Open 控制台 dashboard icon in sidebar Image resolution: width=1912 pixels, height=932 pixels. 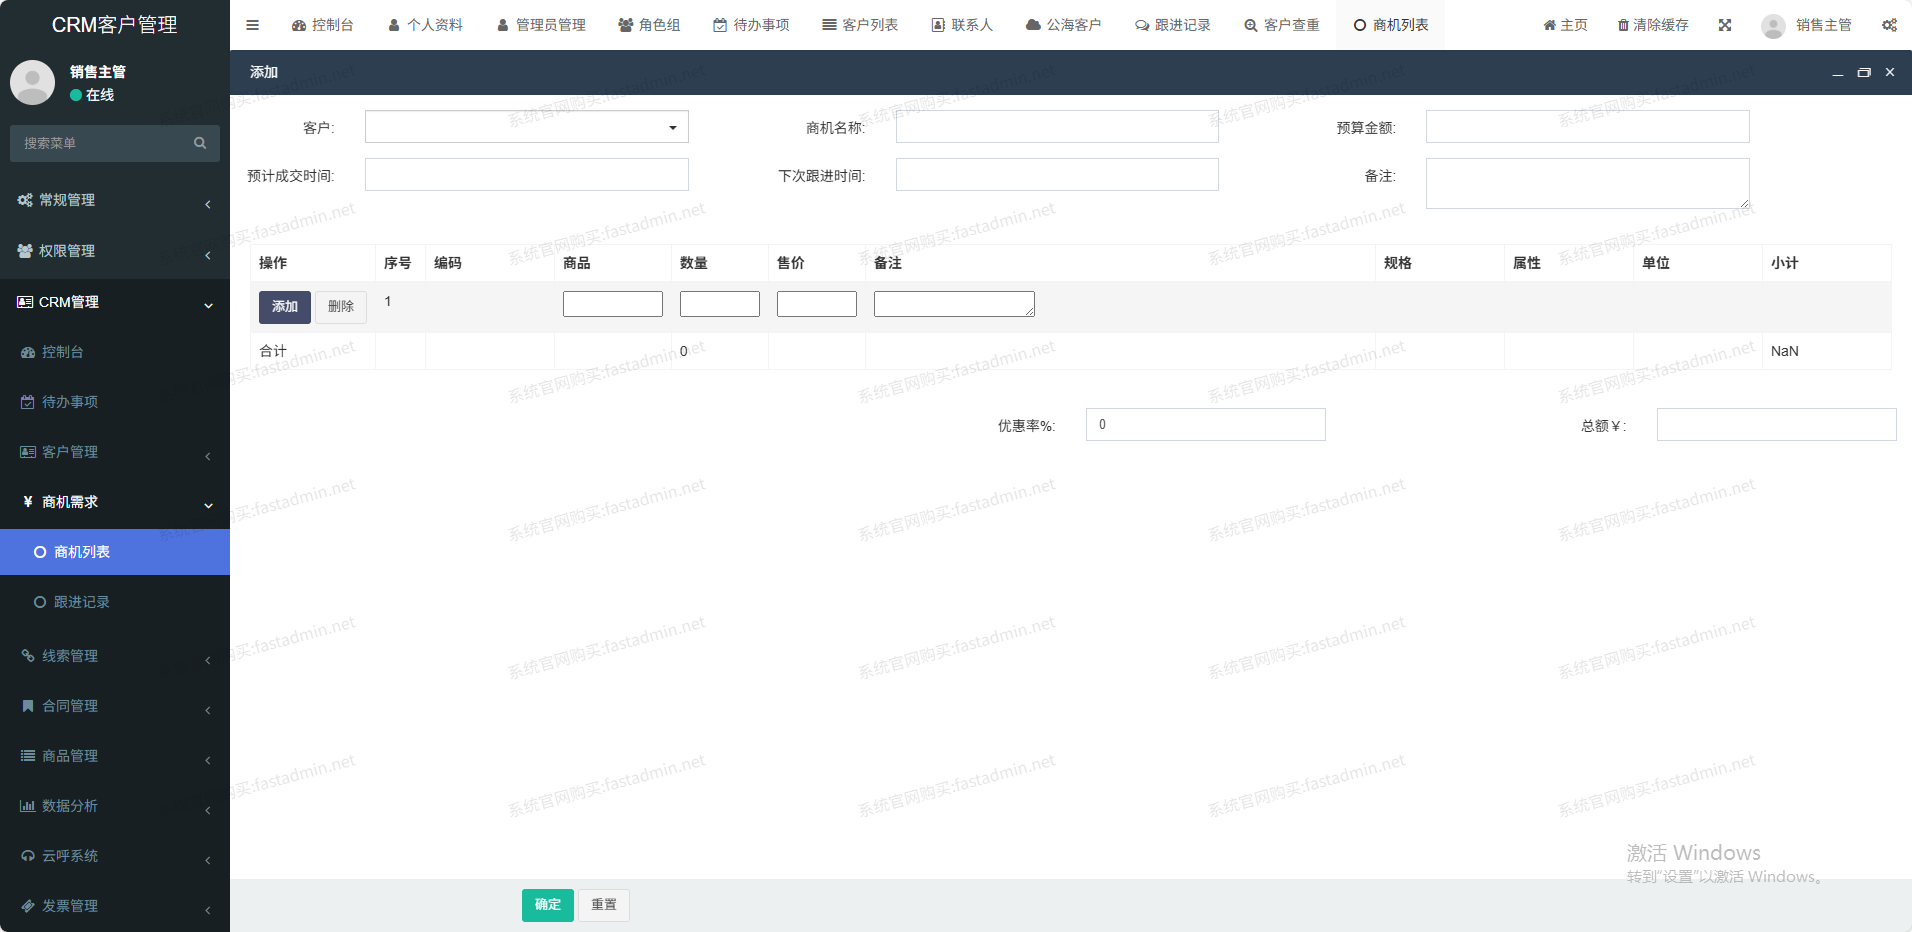click(28, 352)
